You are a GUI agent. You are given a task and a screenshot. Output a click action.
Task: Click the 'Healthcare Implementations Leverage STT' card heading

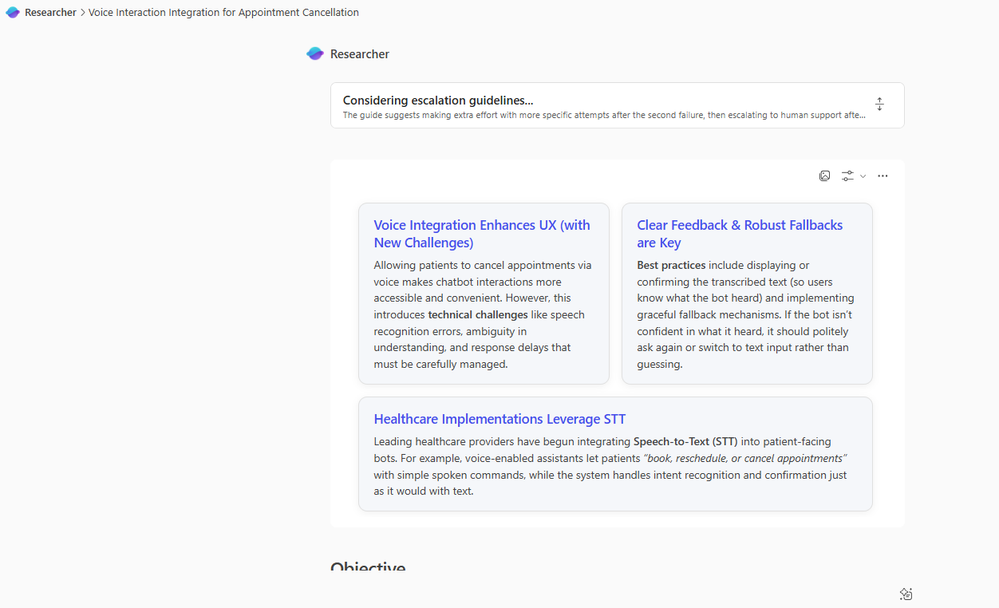click(500, 419)
